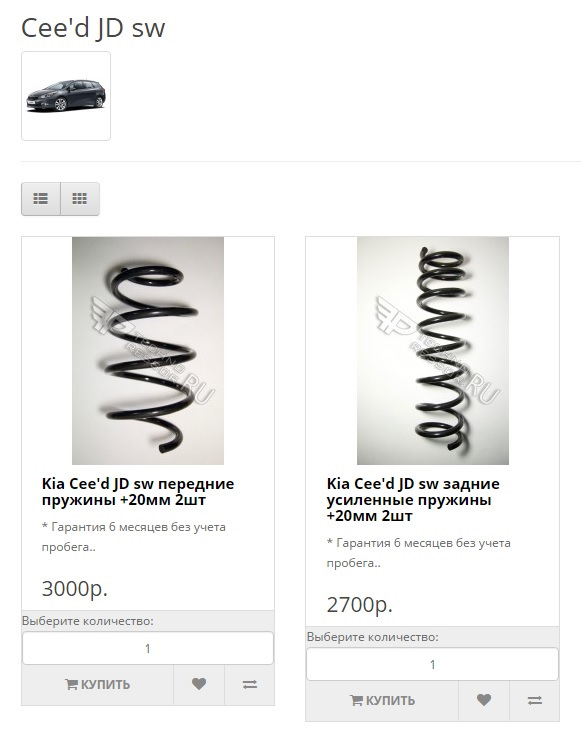581x732 pixels.
Task: Open rear spring product photo
Action: click(433, 351)
